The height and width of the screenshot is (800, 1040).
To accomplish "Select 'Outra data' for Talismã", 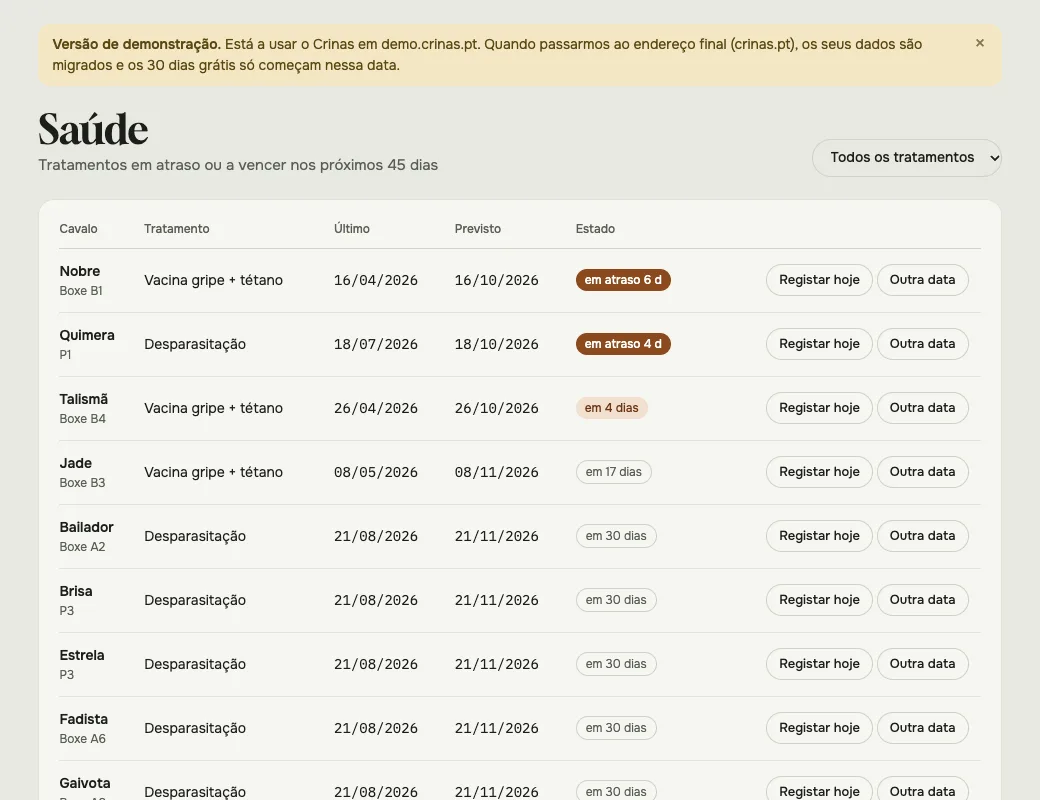I will (x=923, y=408).
